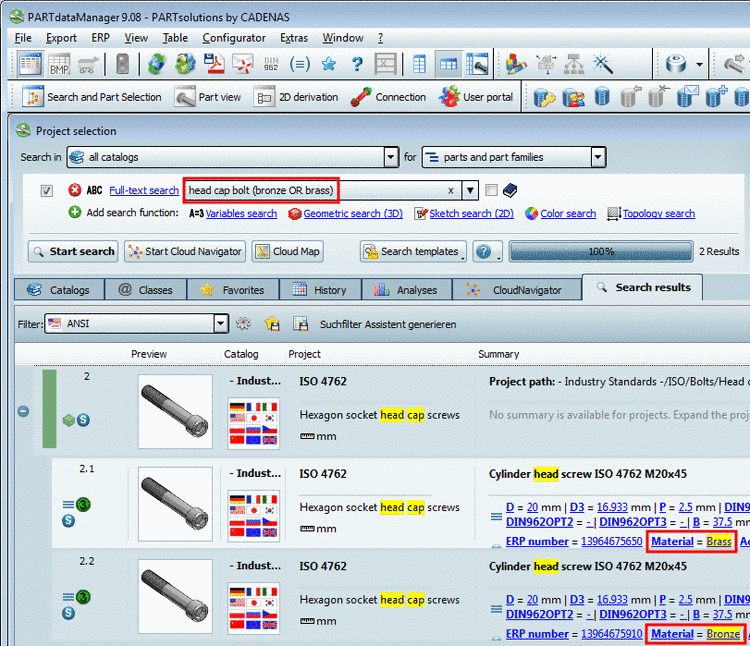Screen dimensions: 750x646
Task: Open Search templates dropdown button
Action: pos(413,251)
